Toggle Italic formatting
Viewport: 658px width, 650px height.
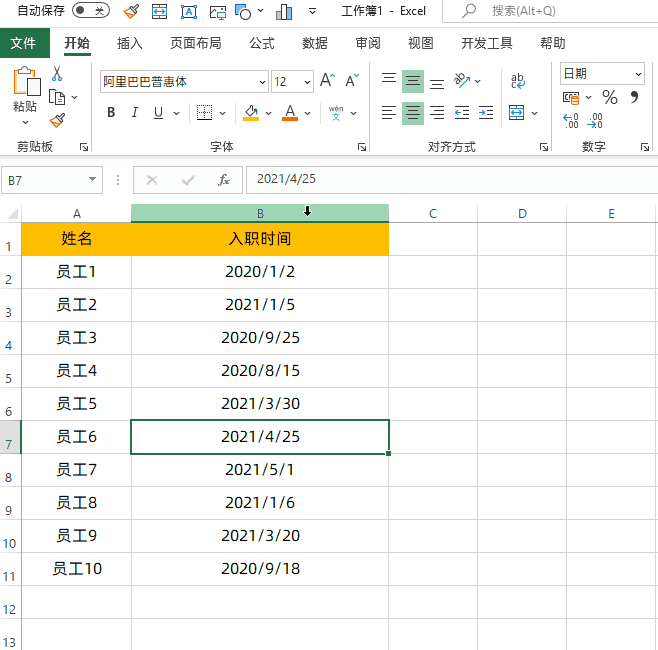pos(135,112)
